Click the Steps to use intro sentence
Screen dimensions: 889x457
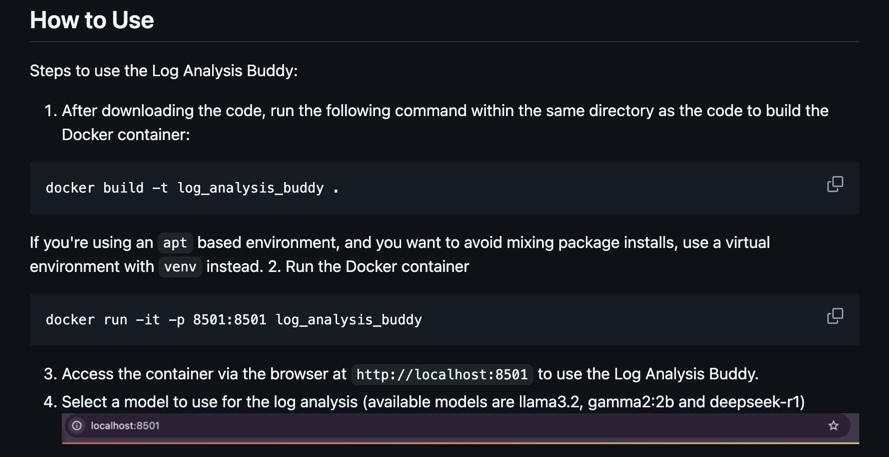click(163, 71)
